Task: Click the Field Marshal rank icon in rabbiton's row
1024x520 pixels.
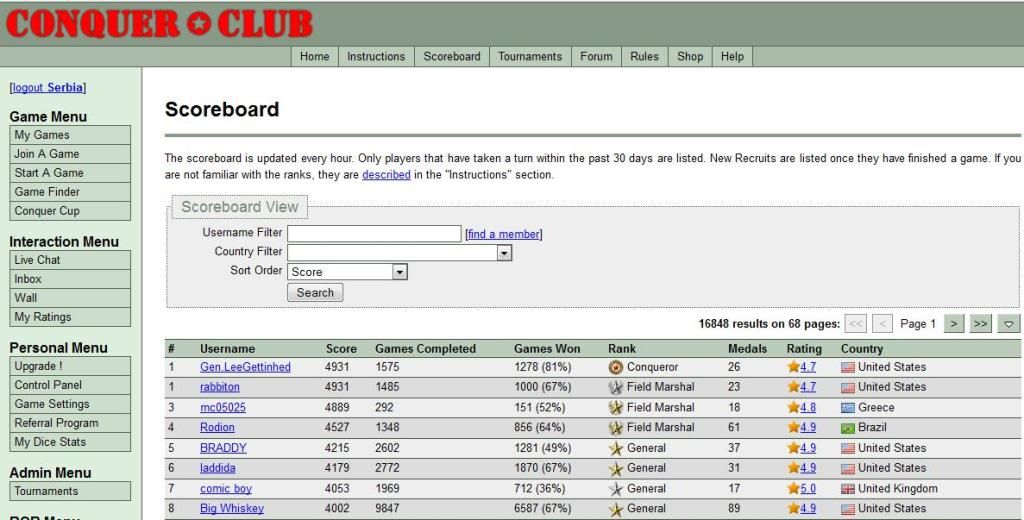Action: pos(615,387)
